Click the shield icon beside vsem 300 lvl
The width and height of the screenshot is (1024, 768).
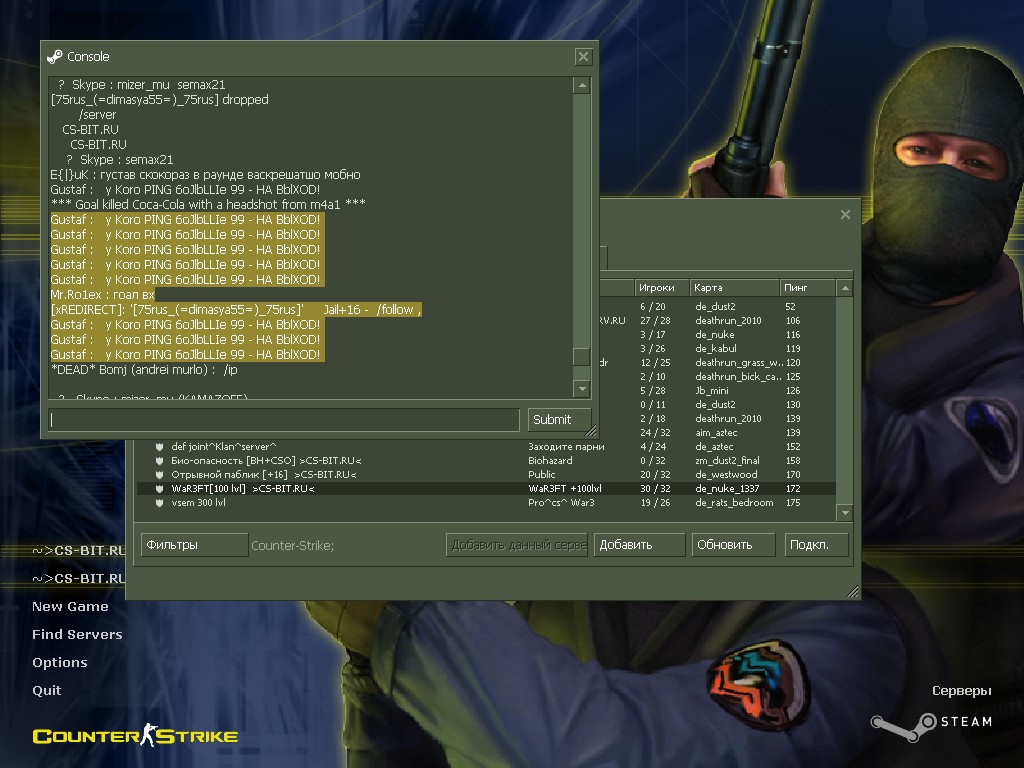(159, 503)
